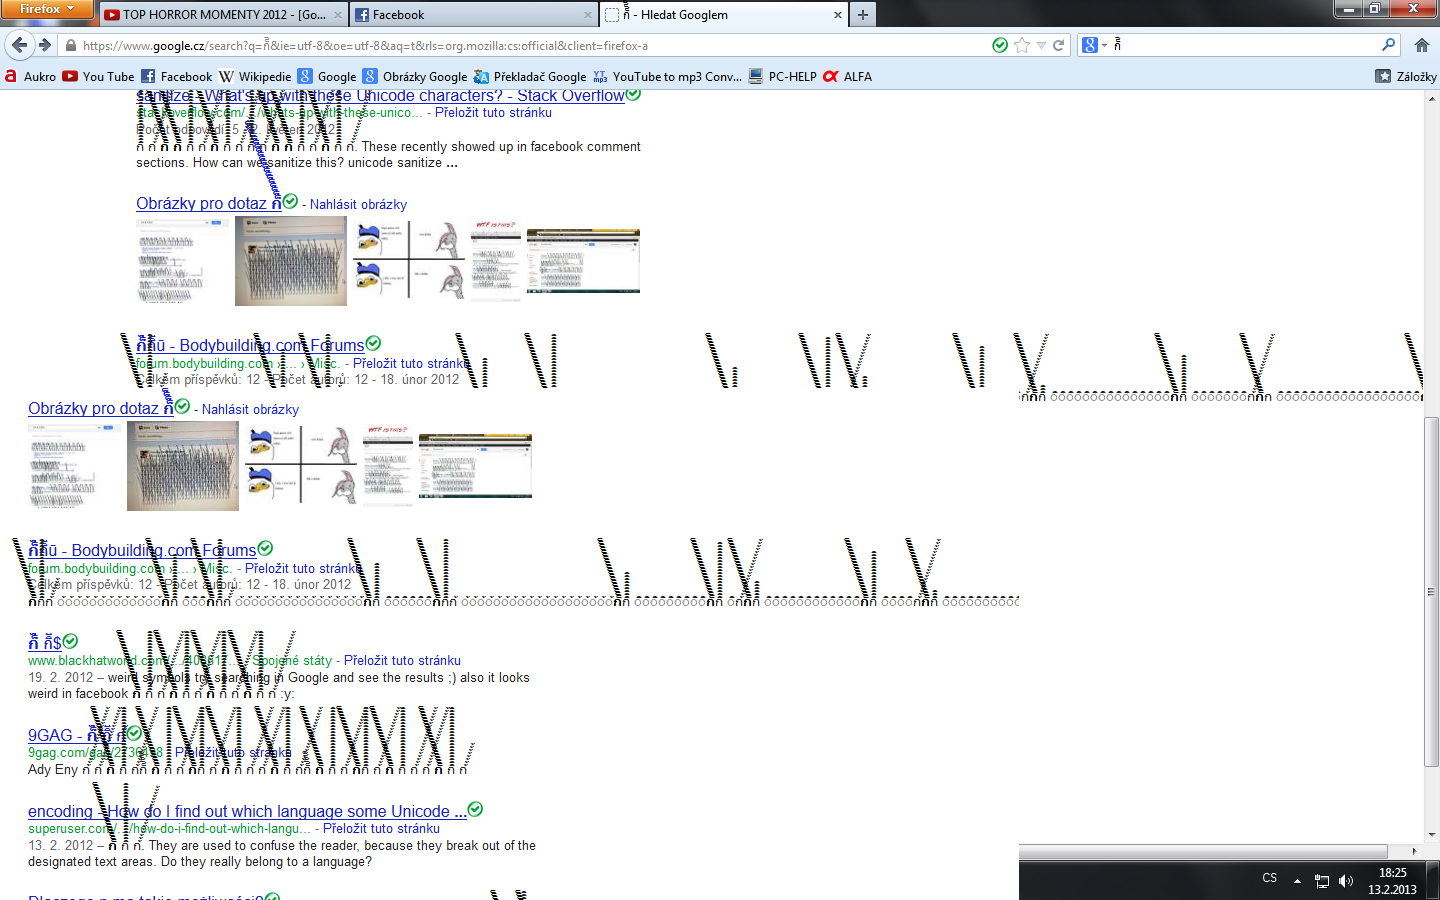Screen dimensions: 1440x900
Task: Open the Firefox home page icon
Action: tap(1422, 45)
